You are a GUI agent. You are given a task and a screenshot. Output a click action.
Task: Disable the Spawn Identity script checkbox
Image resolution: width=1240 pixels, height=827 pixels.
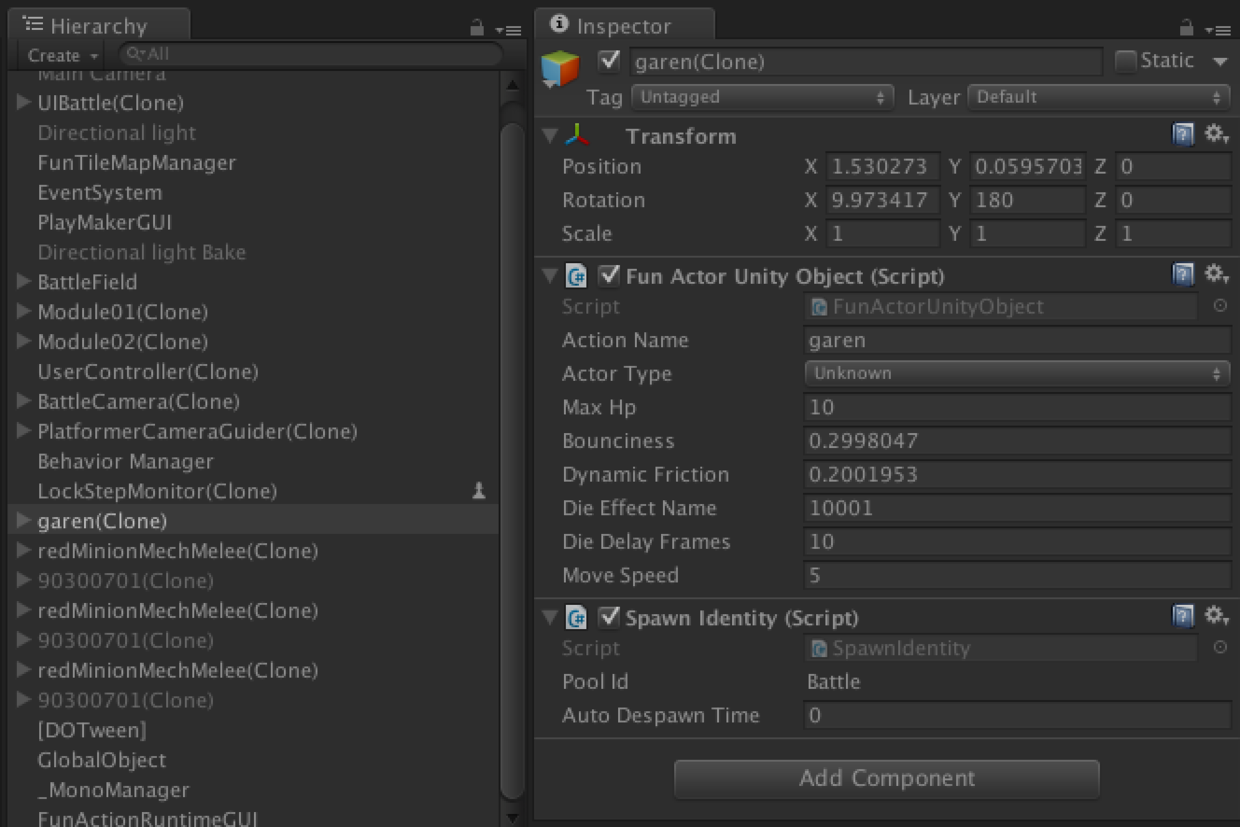point(609,617)
